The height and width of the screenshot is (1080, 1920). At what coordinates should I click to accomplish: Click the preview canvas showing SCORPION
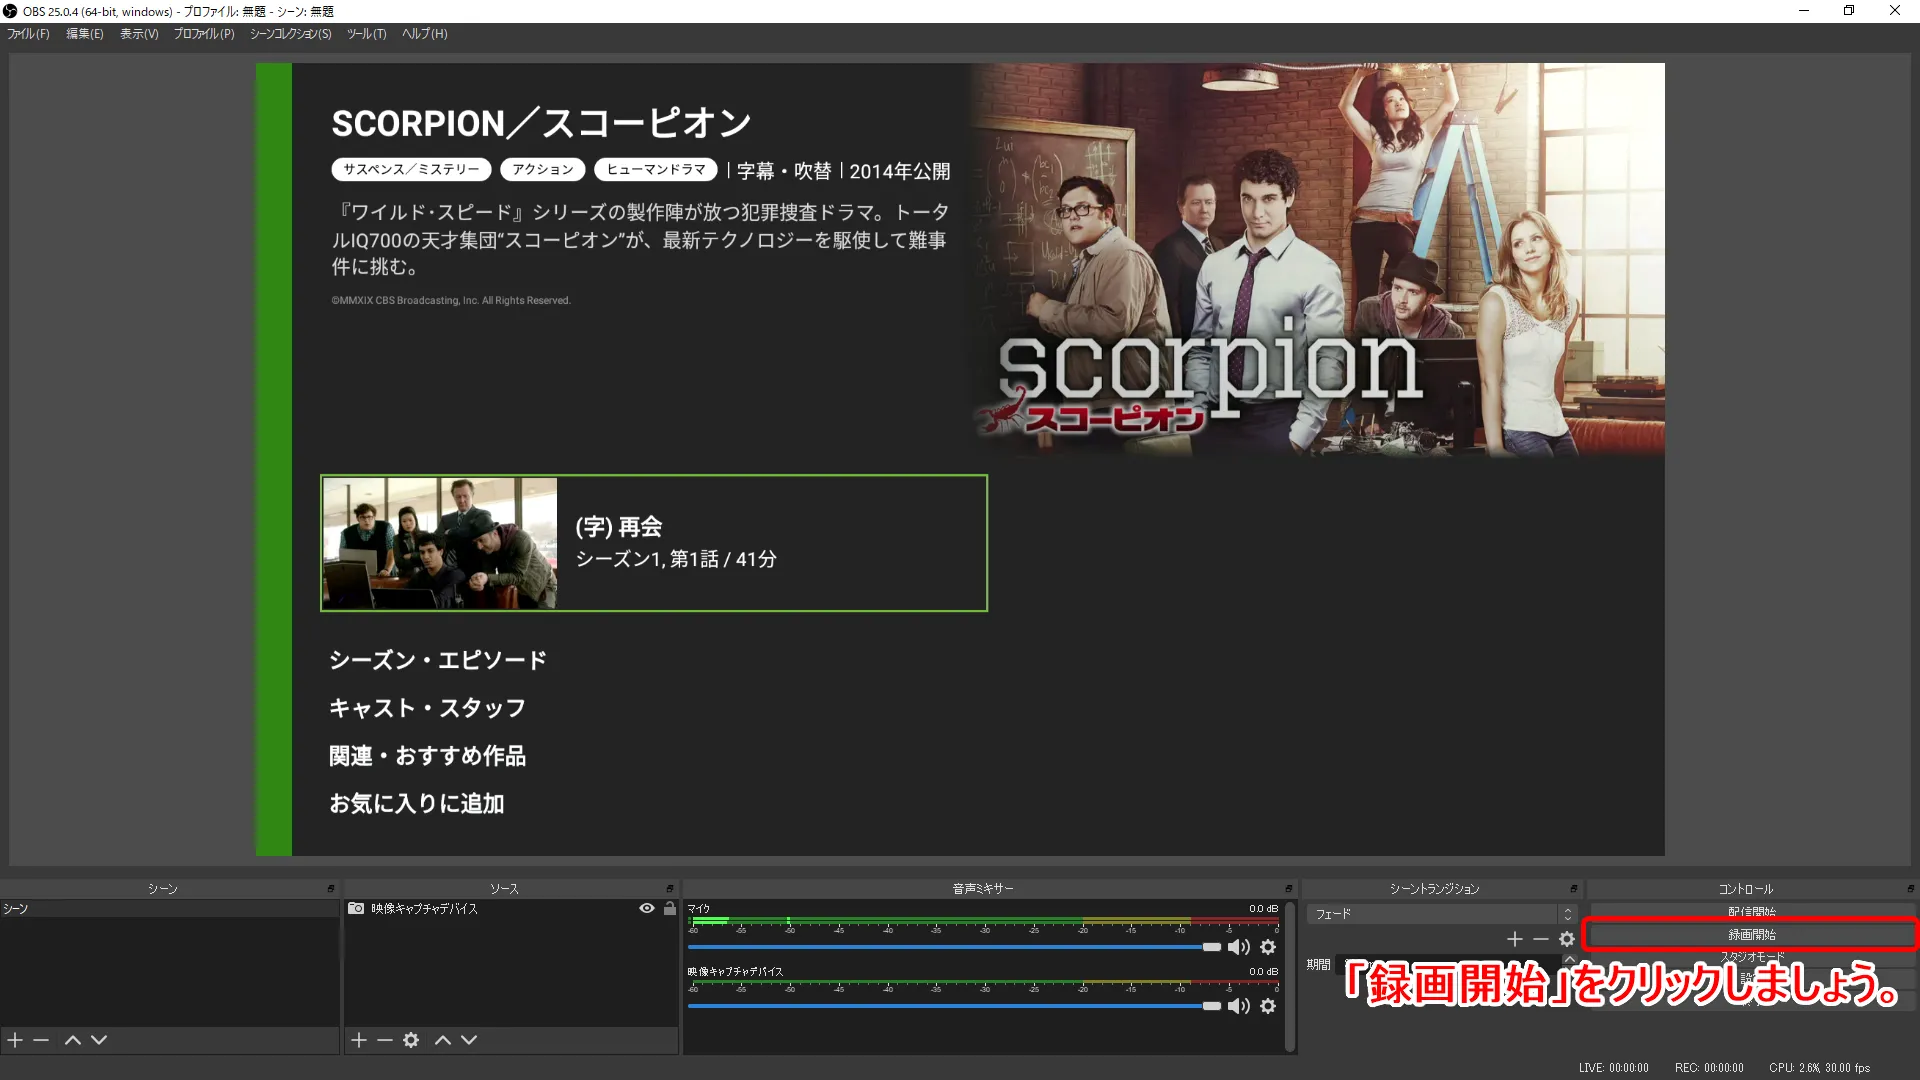tap(960, 459)
